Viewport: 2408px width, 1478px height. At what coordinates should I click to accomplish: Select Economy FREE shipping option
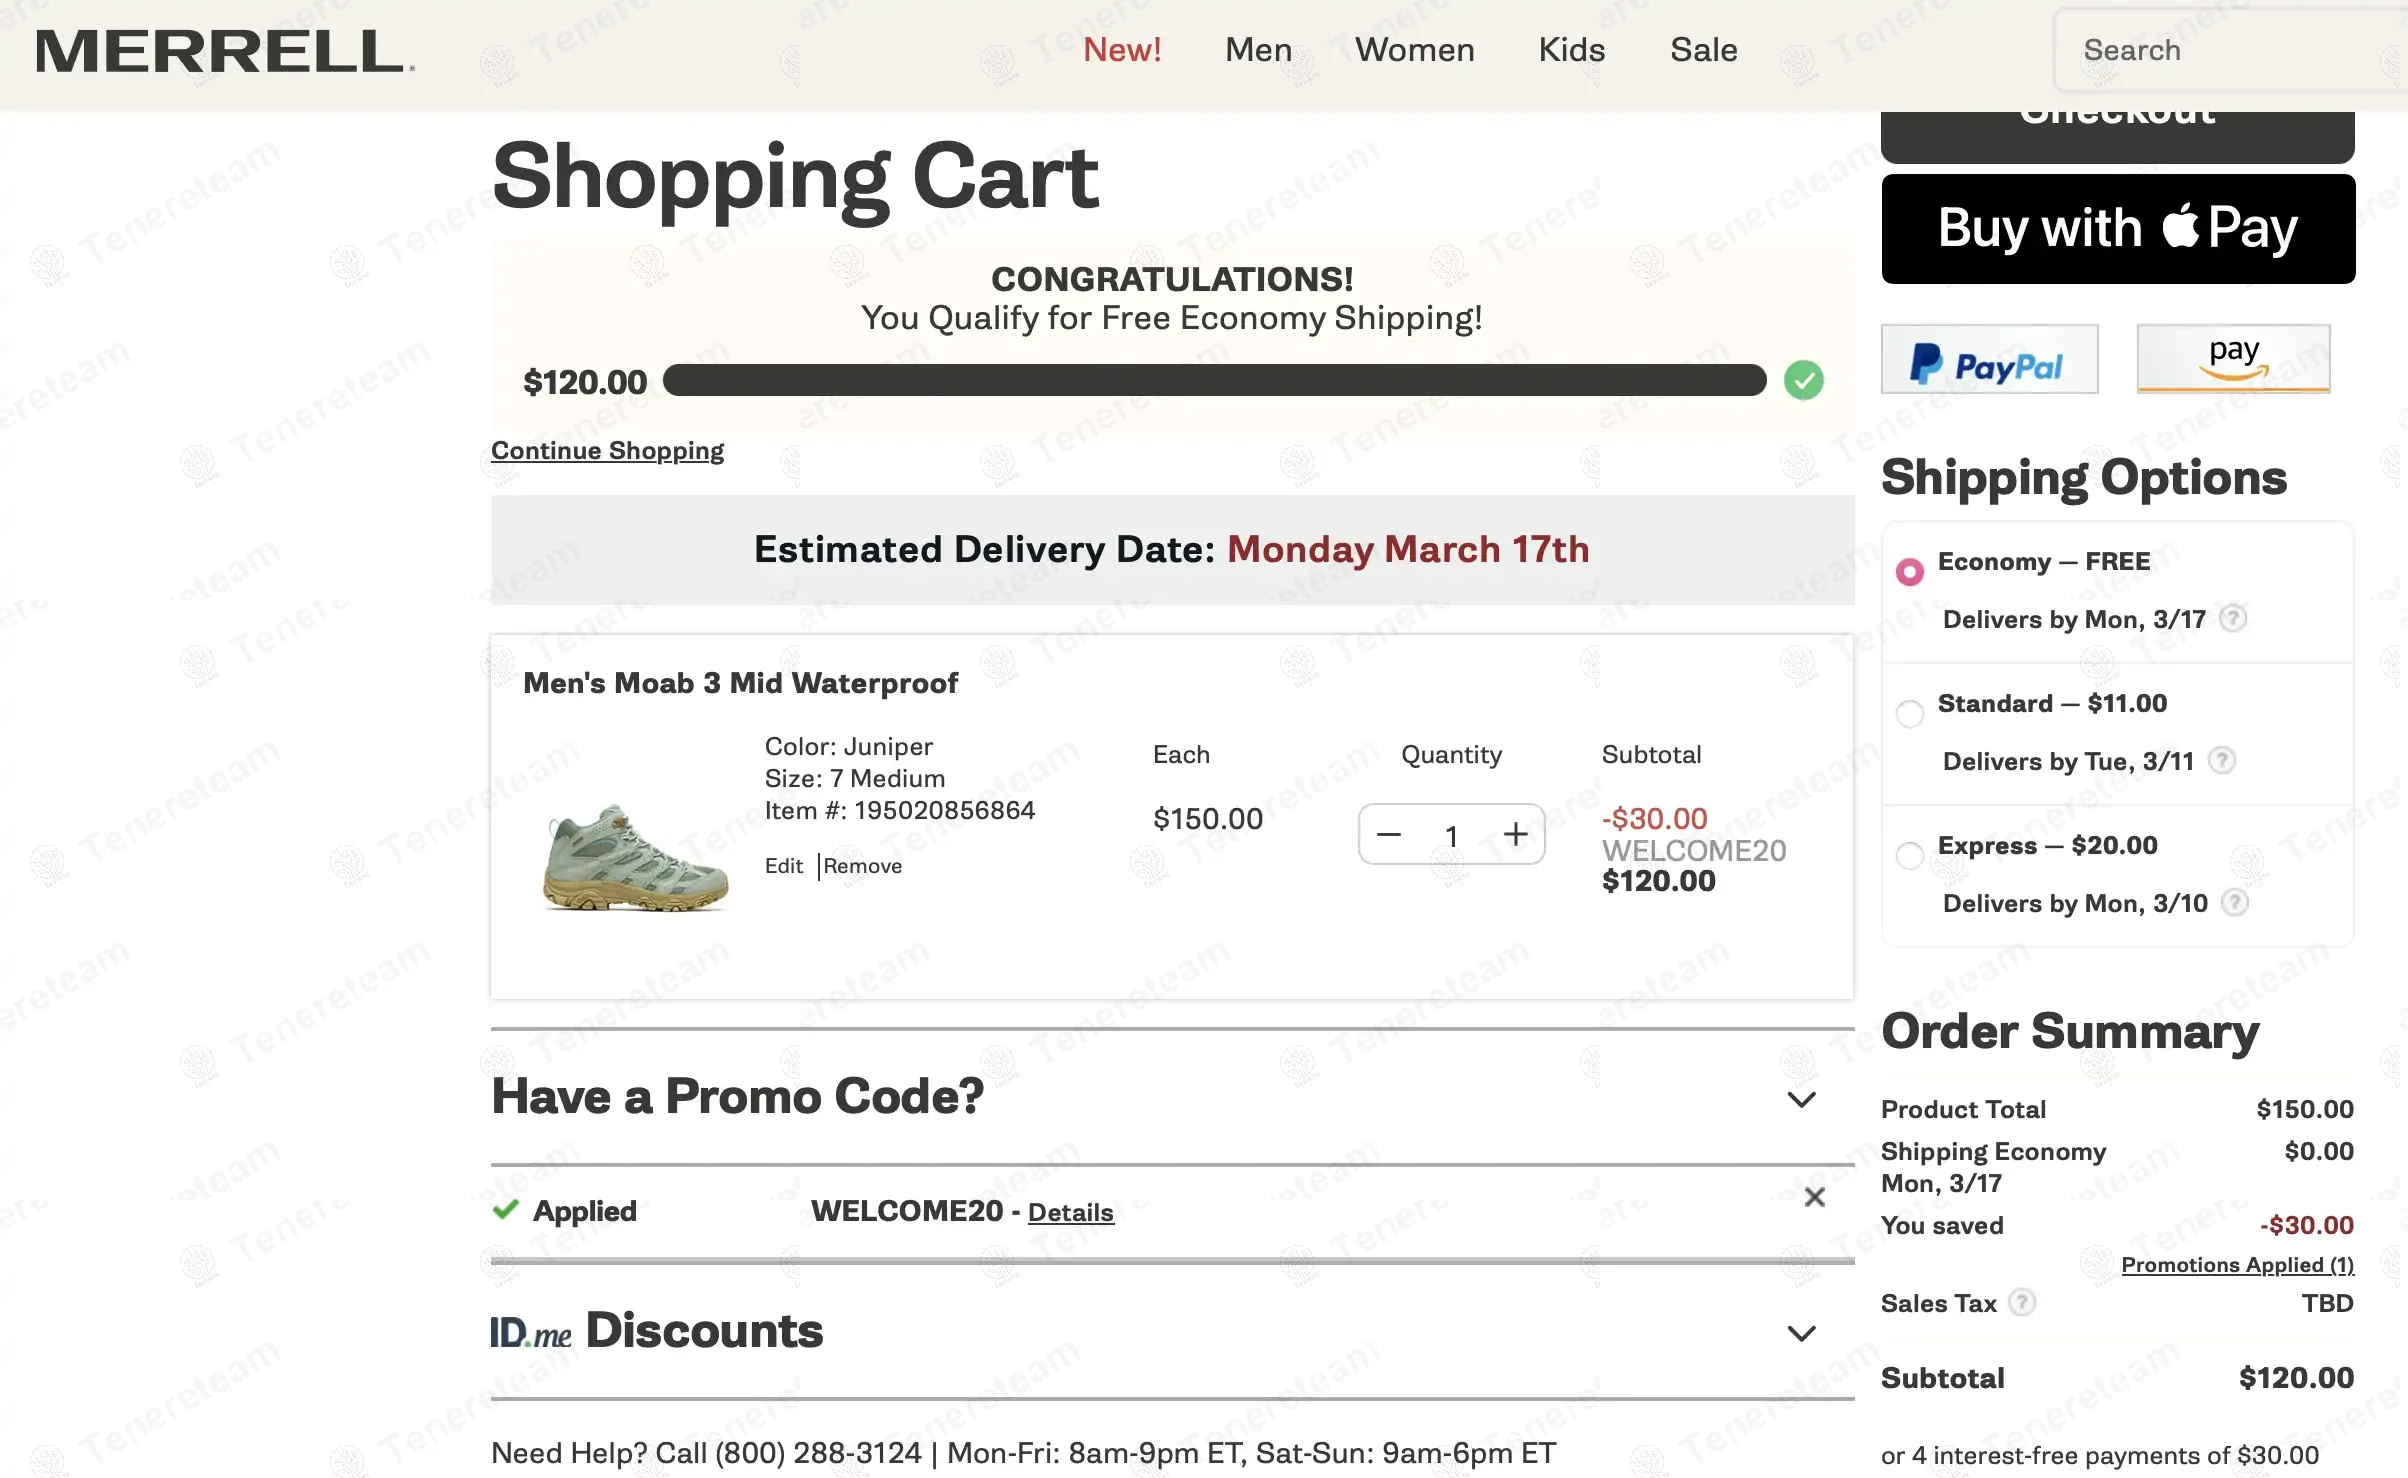point(1910,571)
